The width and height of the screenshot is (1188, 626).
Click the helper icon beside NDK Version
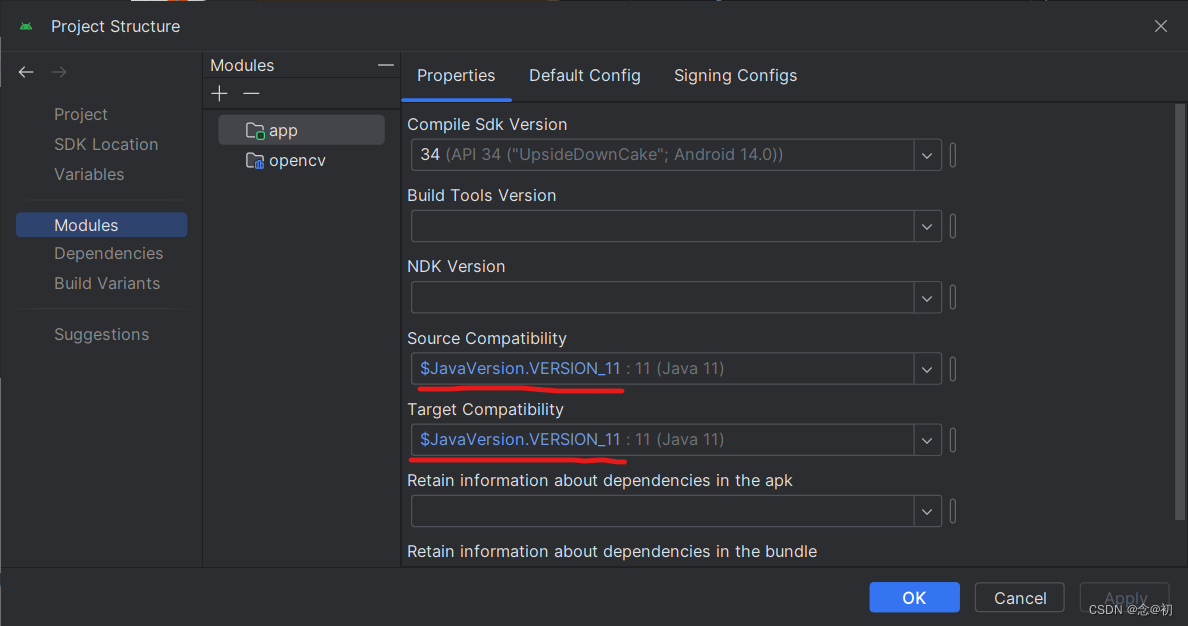952,297
